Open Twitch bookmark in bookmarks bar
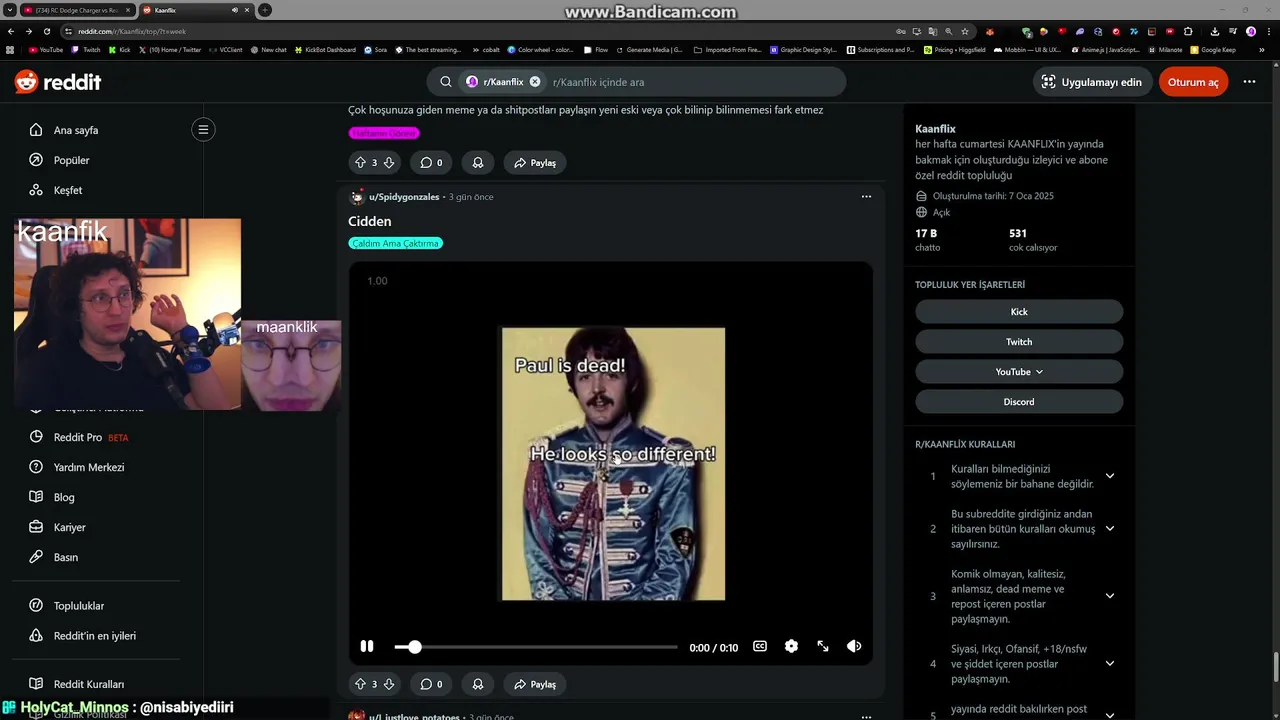This screenshot has height=720, width=1280. pos(86,49)
